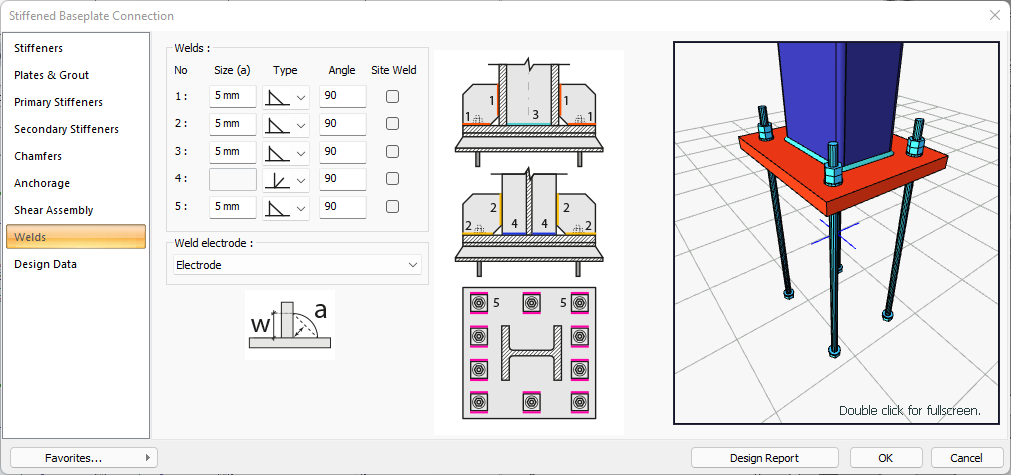Image resolution: width=1011 pixels, height=475 pixels.
Task: Click the baseplate plan view diagram
Action: tap(530, 353)
